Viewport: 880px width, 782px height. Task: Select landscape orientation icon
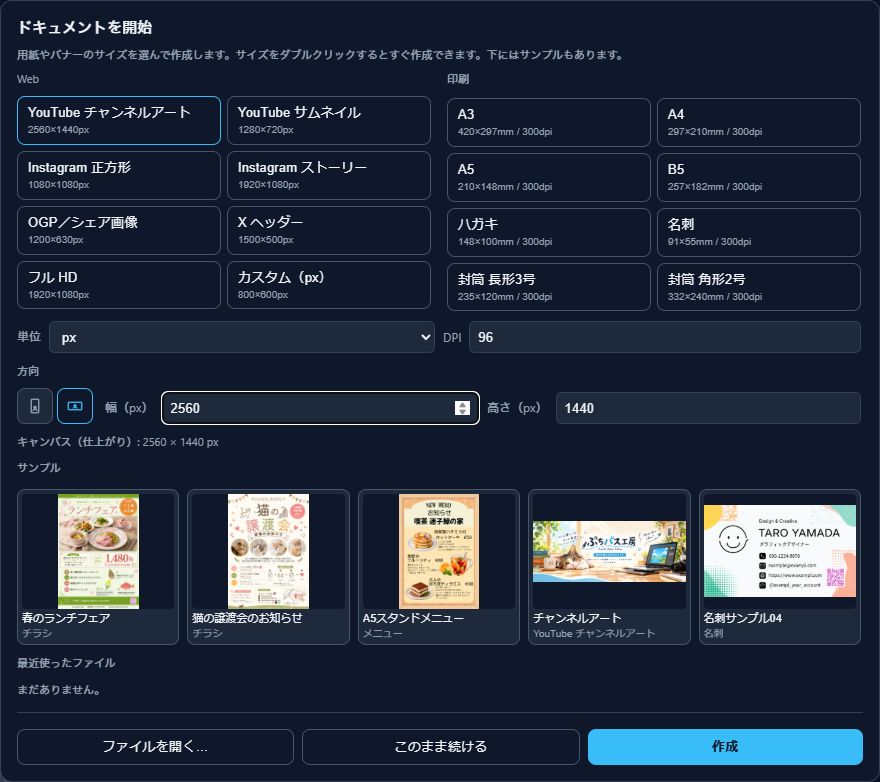pyautogui.click(x=75, y=406)
